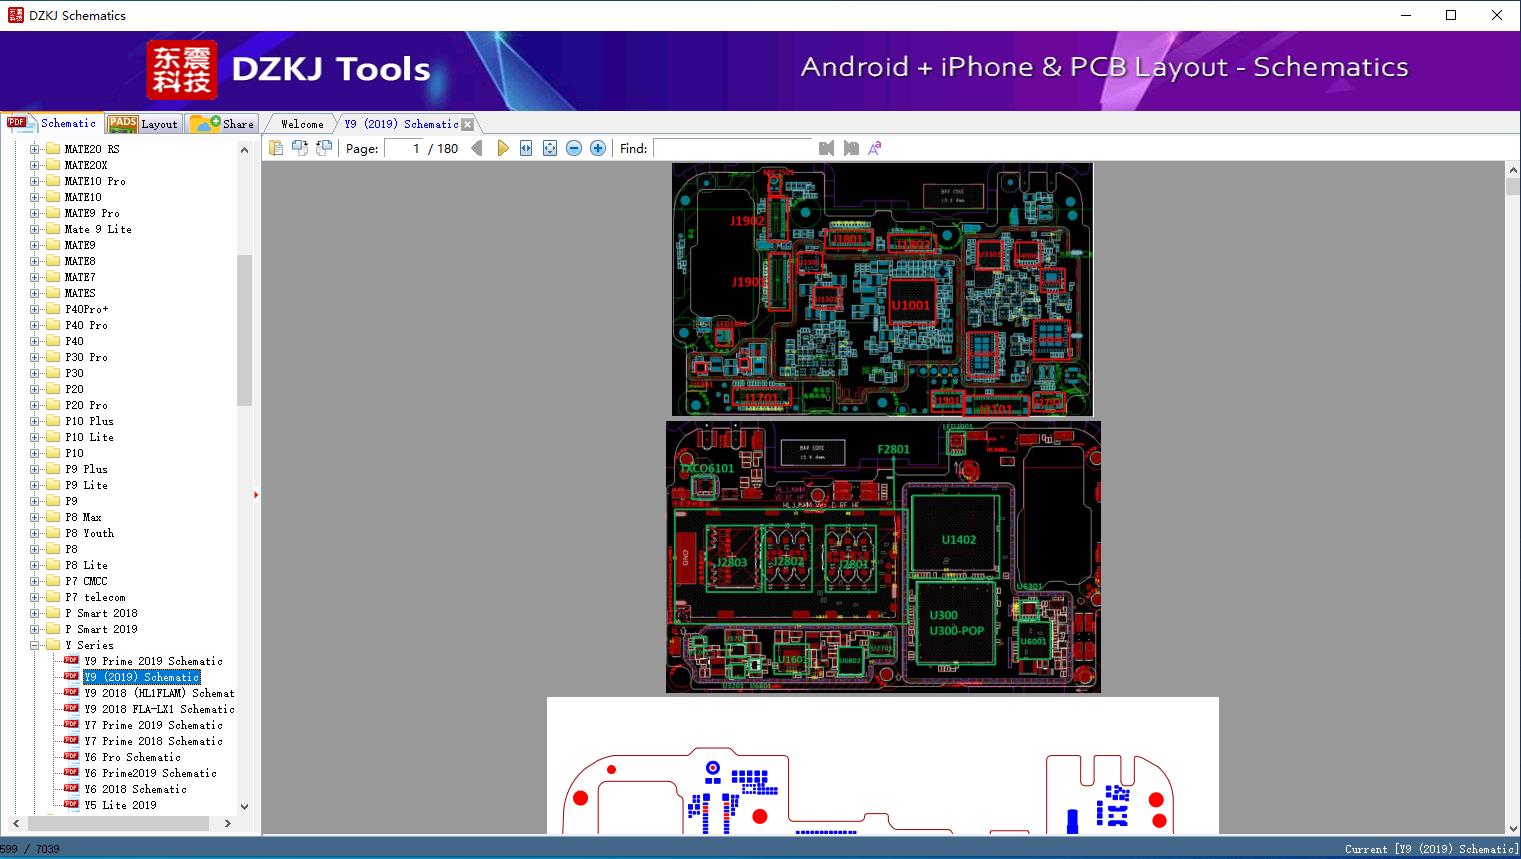Click the tree panel scroll-up arrow
This screenshot has height=859, width=1521.
[244, 150]
